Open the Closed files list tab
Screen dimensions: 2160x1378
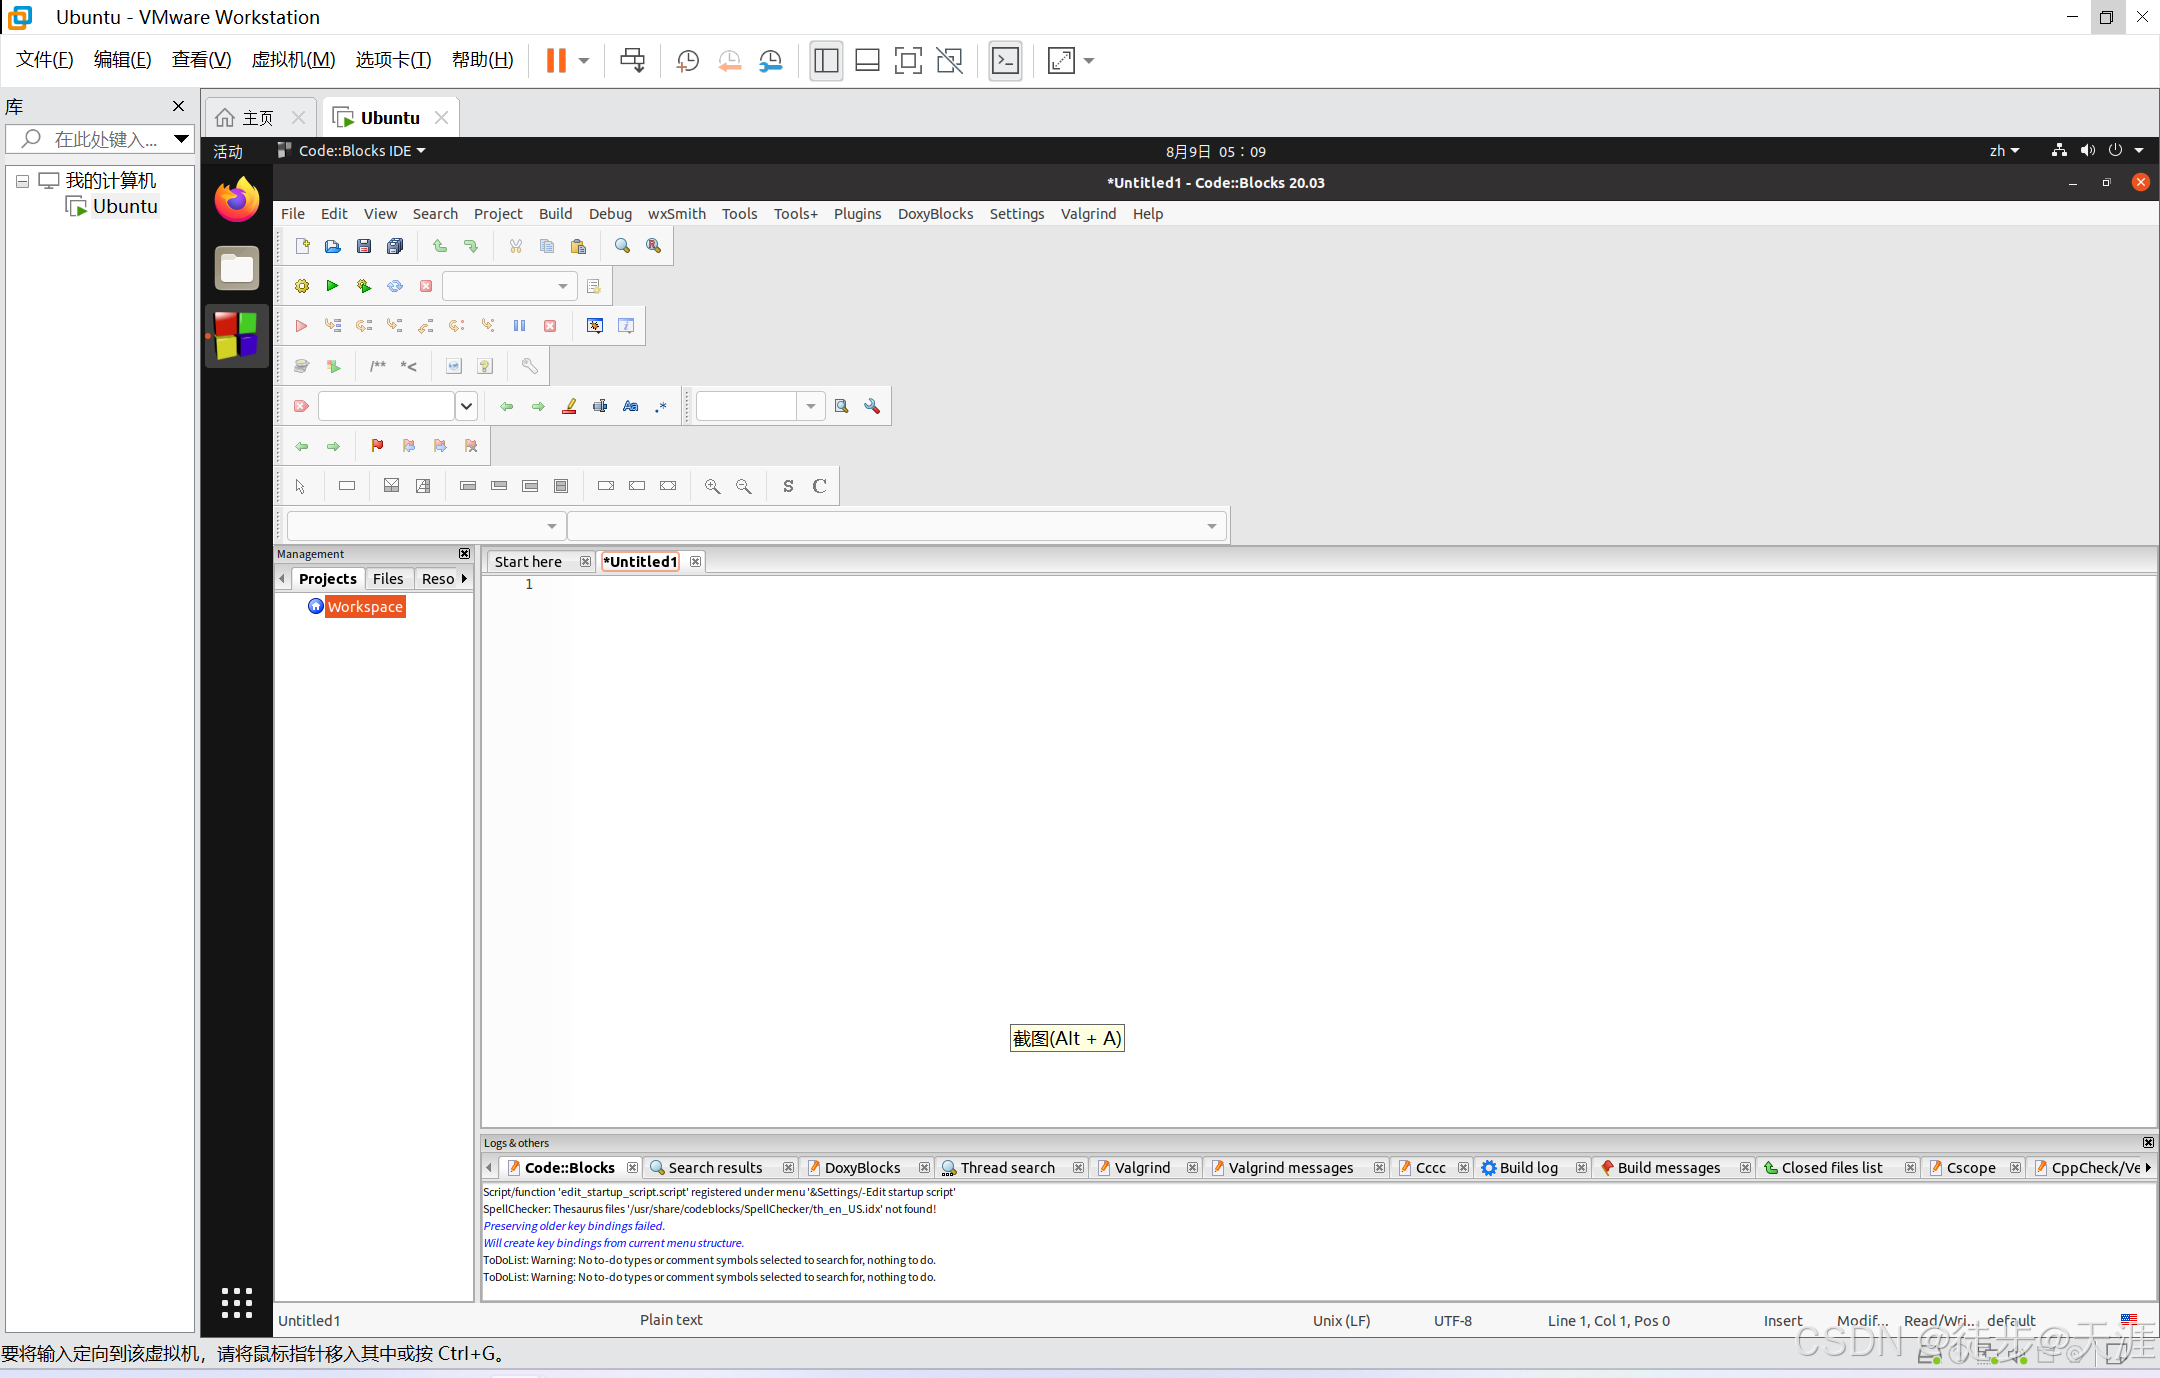[1831, 1168]
